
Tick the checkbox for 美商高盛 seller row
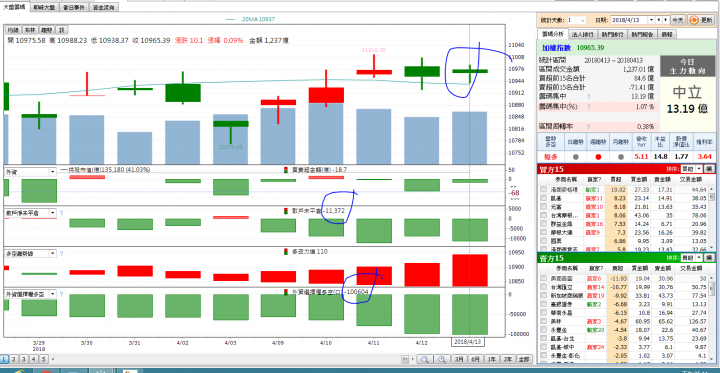(x=543, y=278)
